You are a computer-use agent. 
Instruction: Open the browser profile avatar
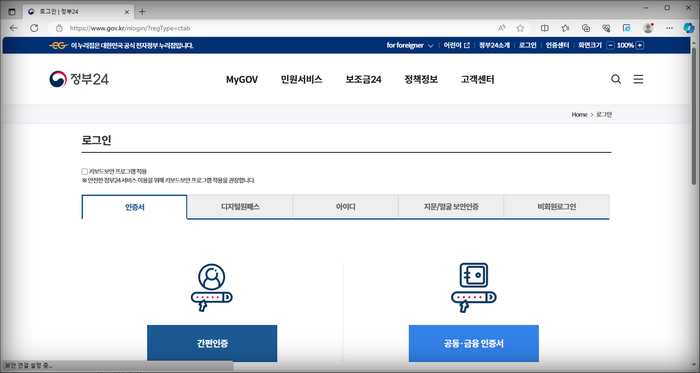tap(648, 28)
